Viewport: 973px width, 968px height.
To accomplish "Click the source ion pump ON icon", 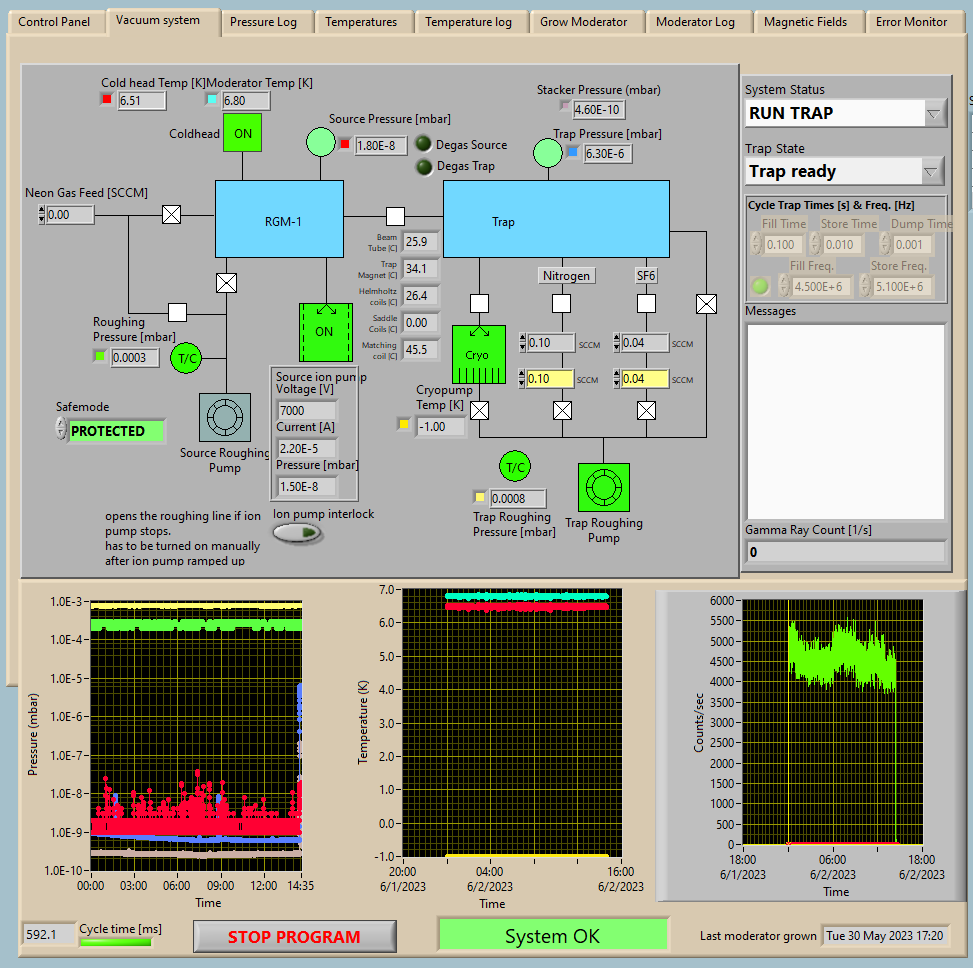I will (325, 331).
